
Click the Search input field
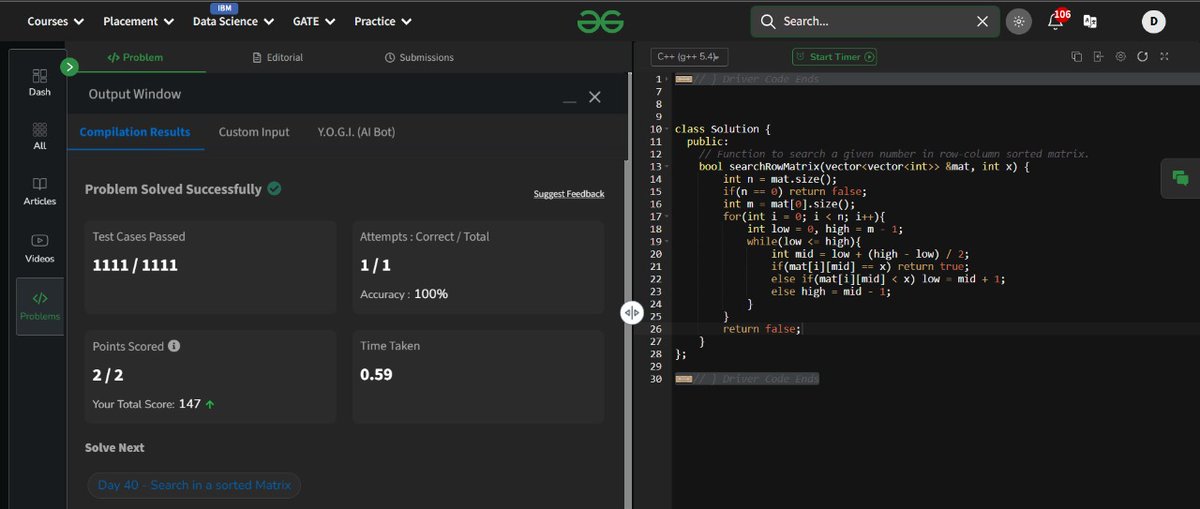coord(875,21)
